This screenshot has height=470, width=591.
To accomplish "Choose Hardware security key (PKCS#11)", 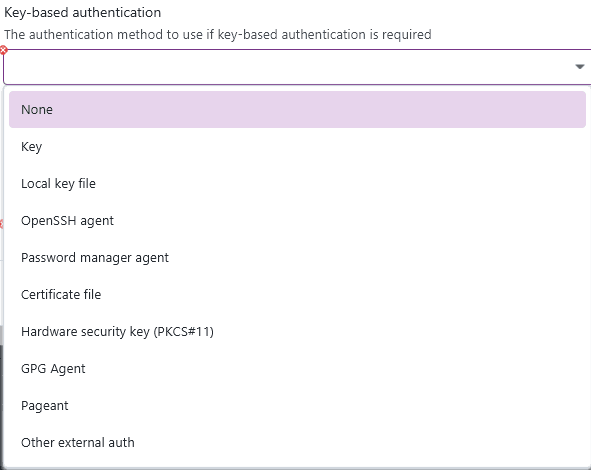I will pos(297,331).
